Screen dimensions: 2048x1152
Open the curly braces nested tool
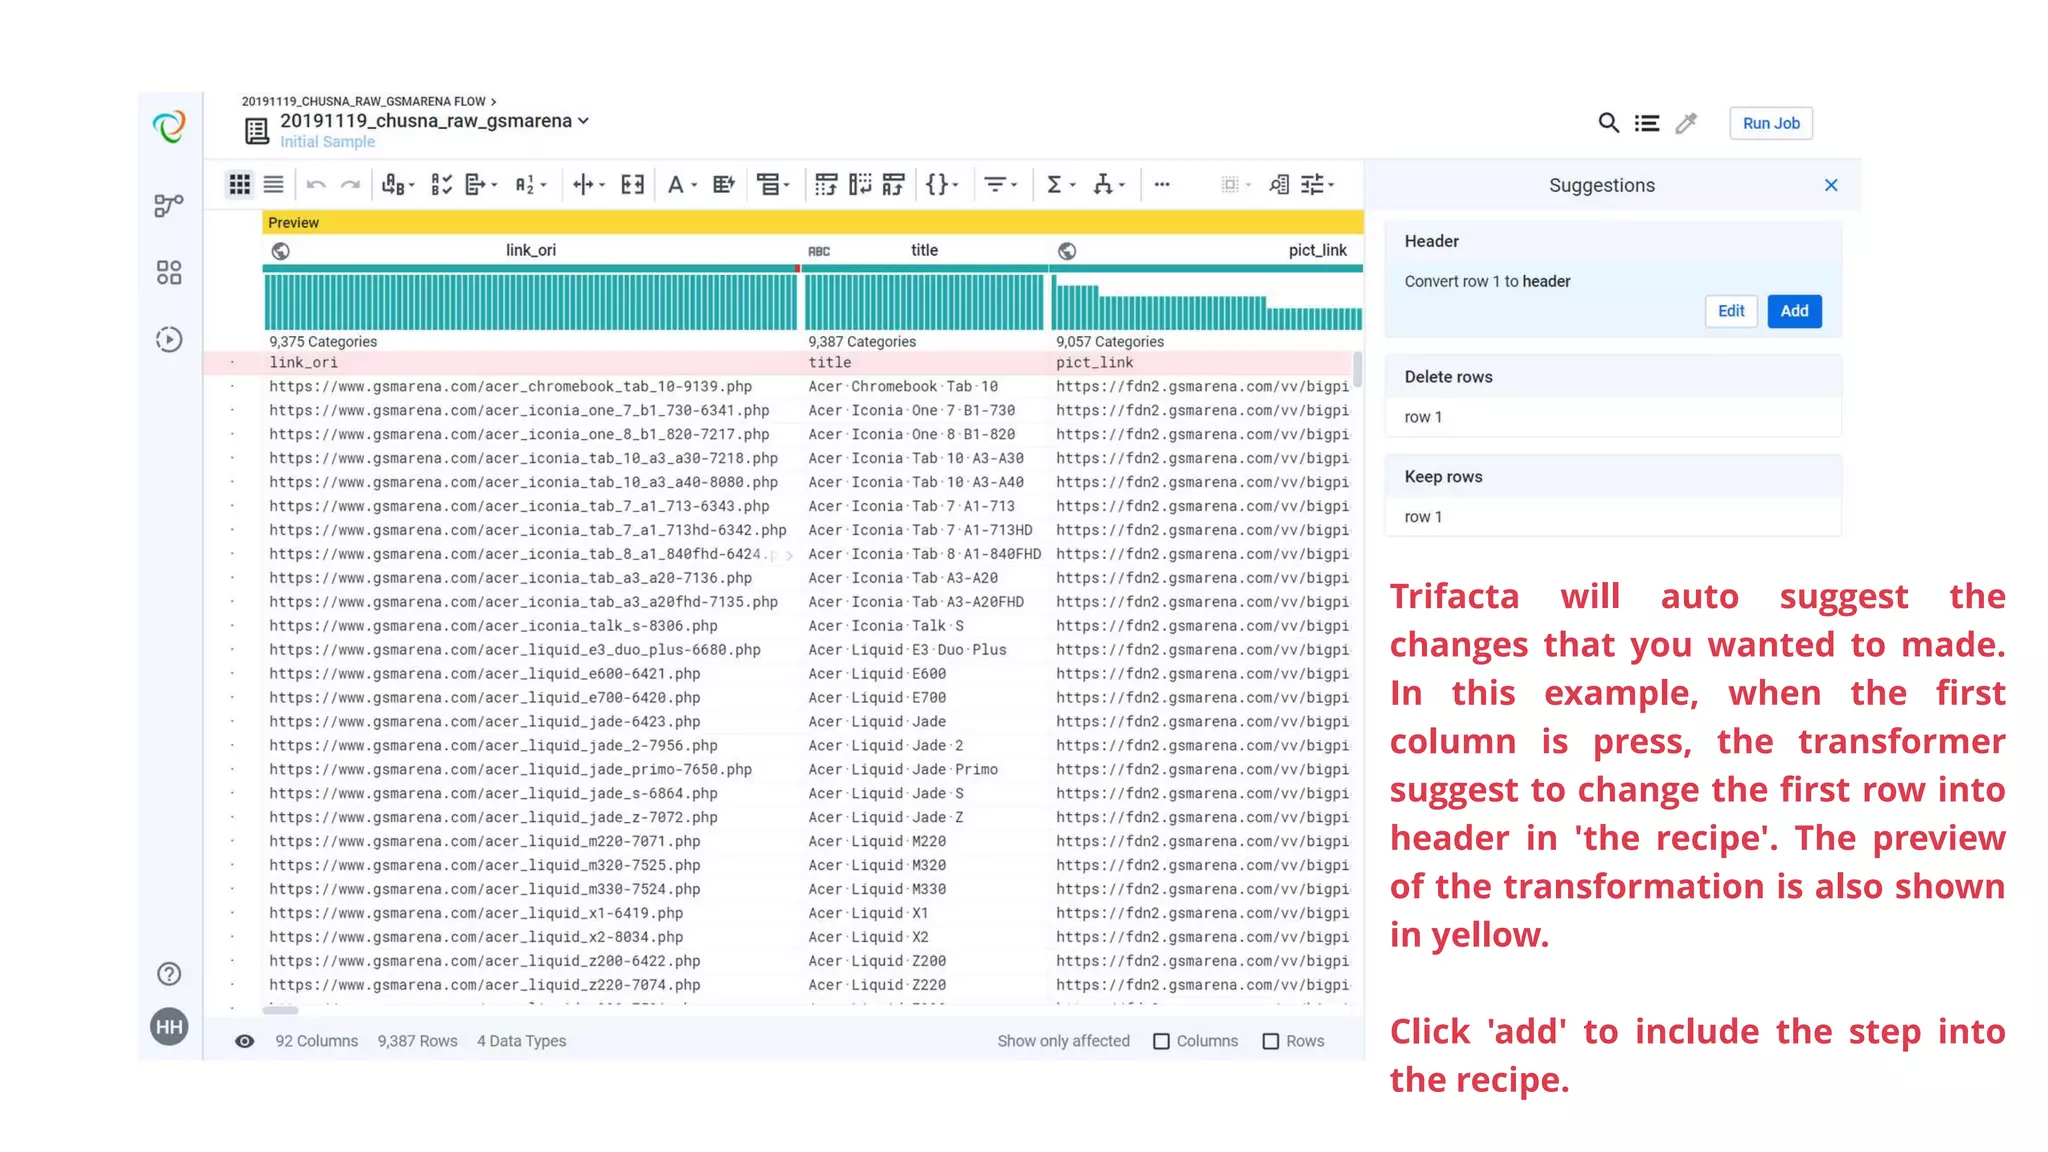pyautogui.click(x=941, y=184)
